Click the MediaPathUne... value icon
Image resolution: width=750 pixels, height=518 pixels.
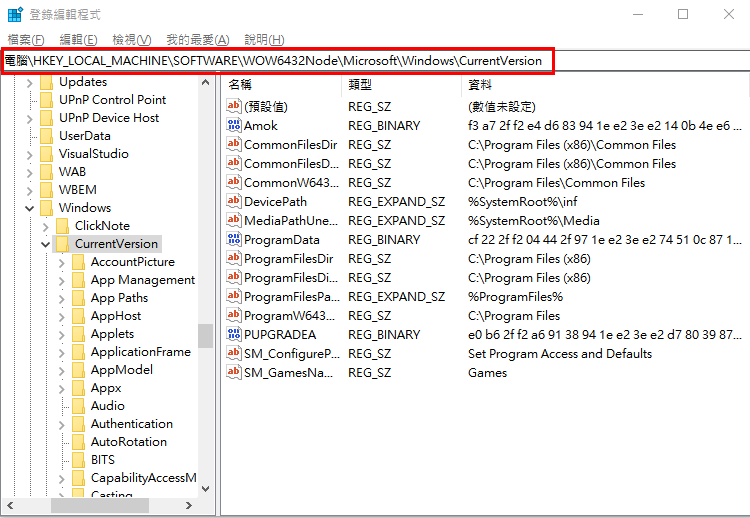233,220
